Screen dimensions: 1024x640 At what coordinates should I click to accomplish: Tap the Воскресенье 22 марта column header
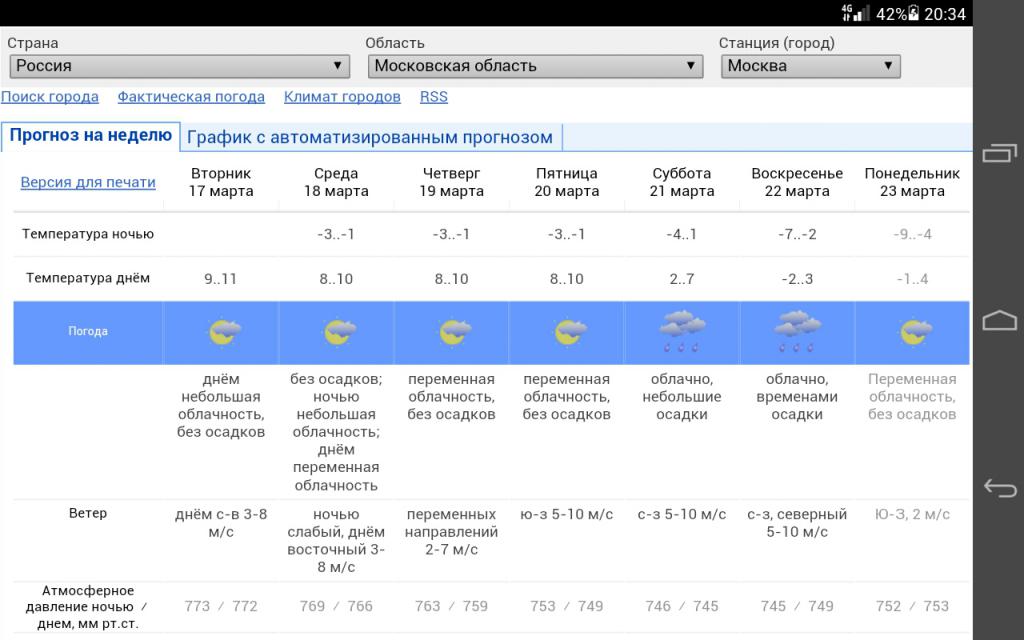(797, 182)
